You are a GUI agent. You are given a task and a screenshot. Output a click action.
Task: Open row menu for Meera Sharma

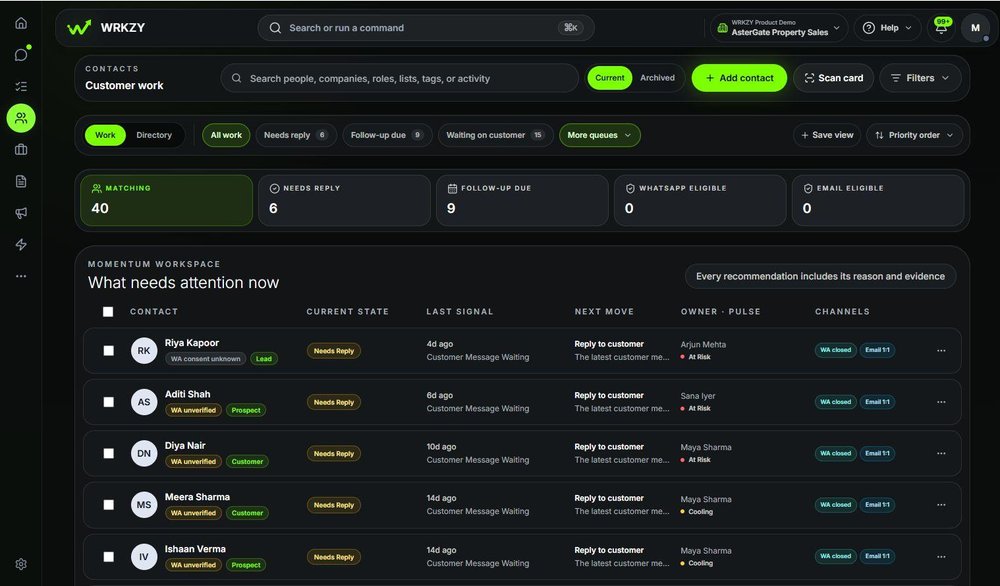[941, 505]
